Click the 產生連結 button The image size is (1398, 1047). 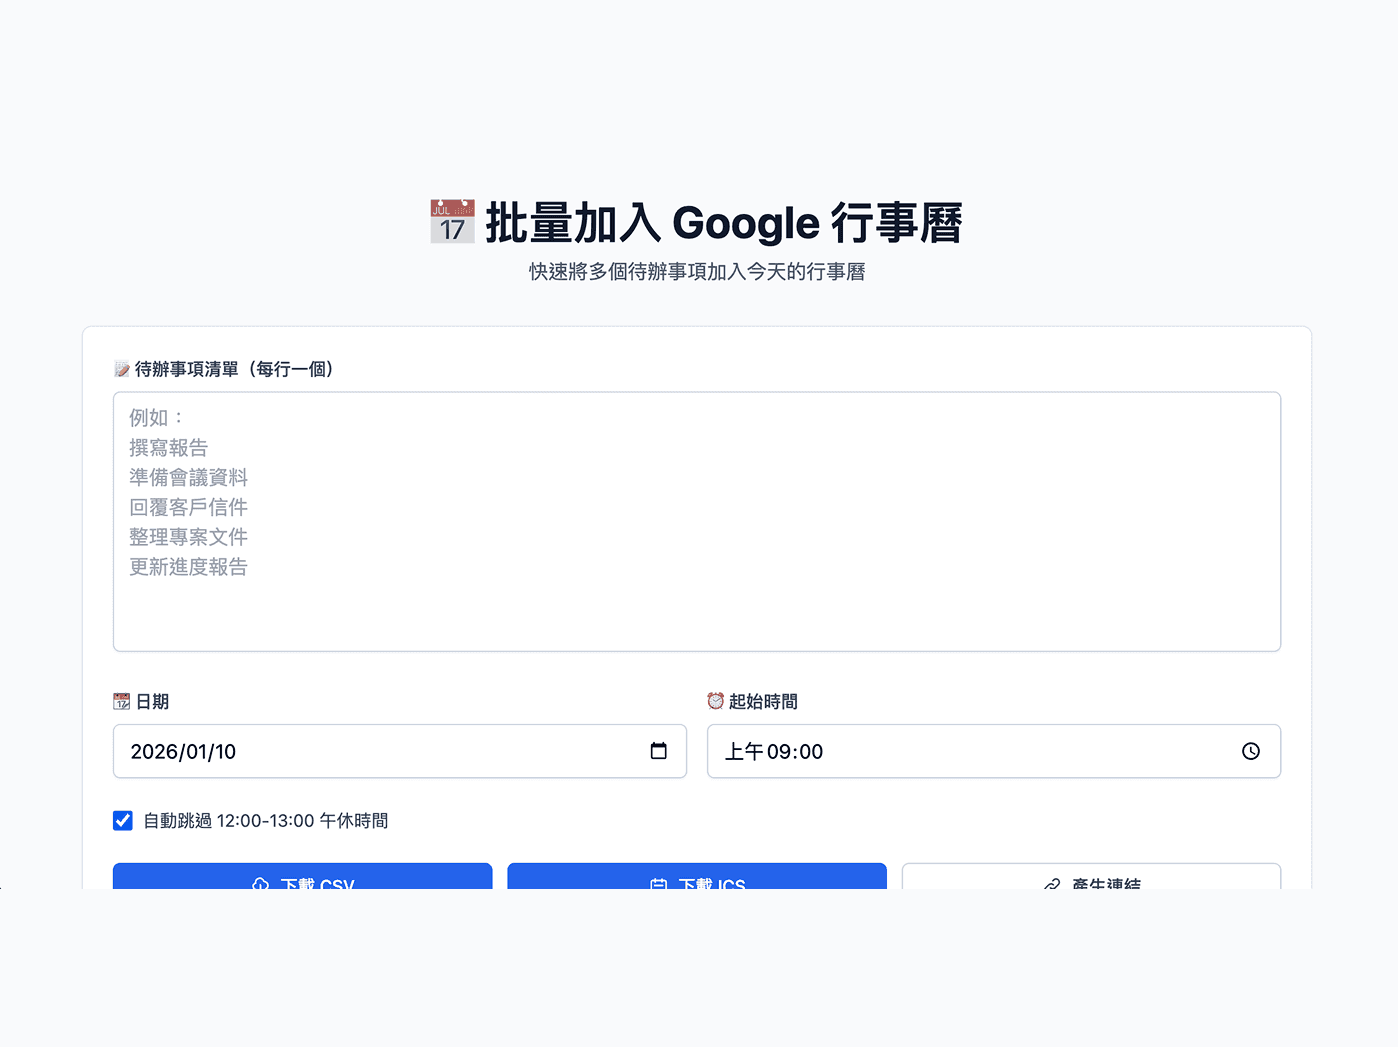1091,876
